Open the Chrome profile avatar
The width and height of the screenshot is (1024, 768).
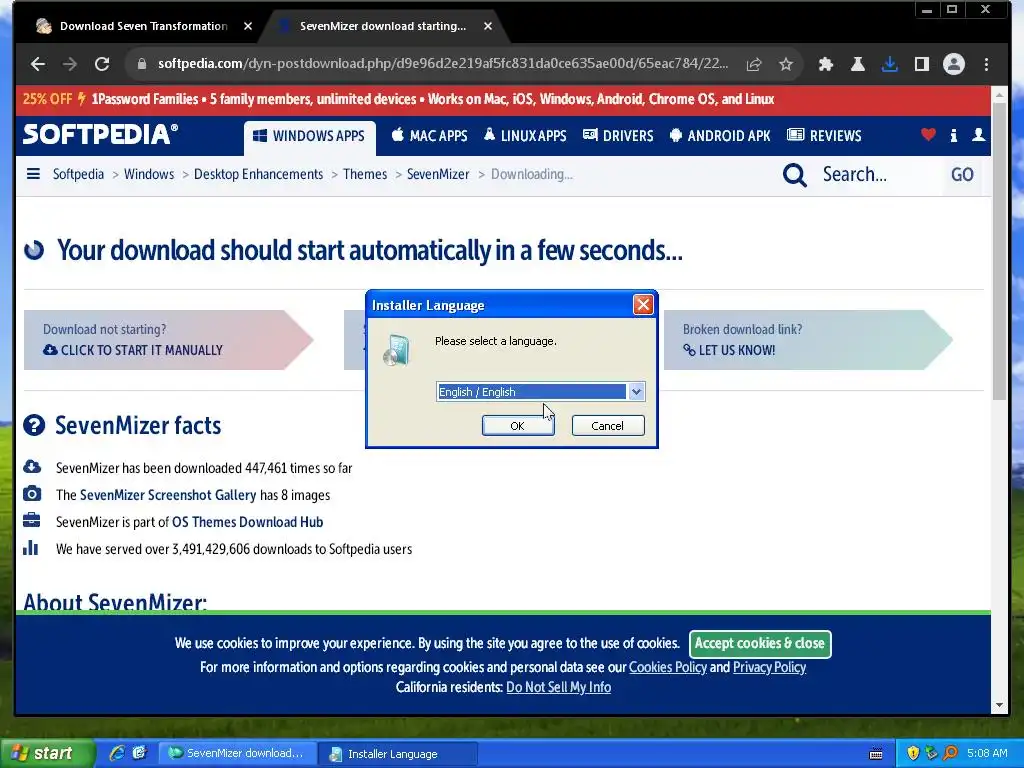click(953, 64)
